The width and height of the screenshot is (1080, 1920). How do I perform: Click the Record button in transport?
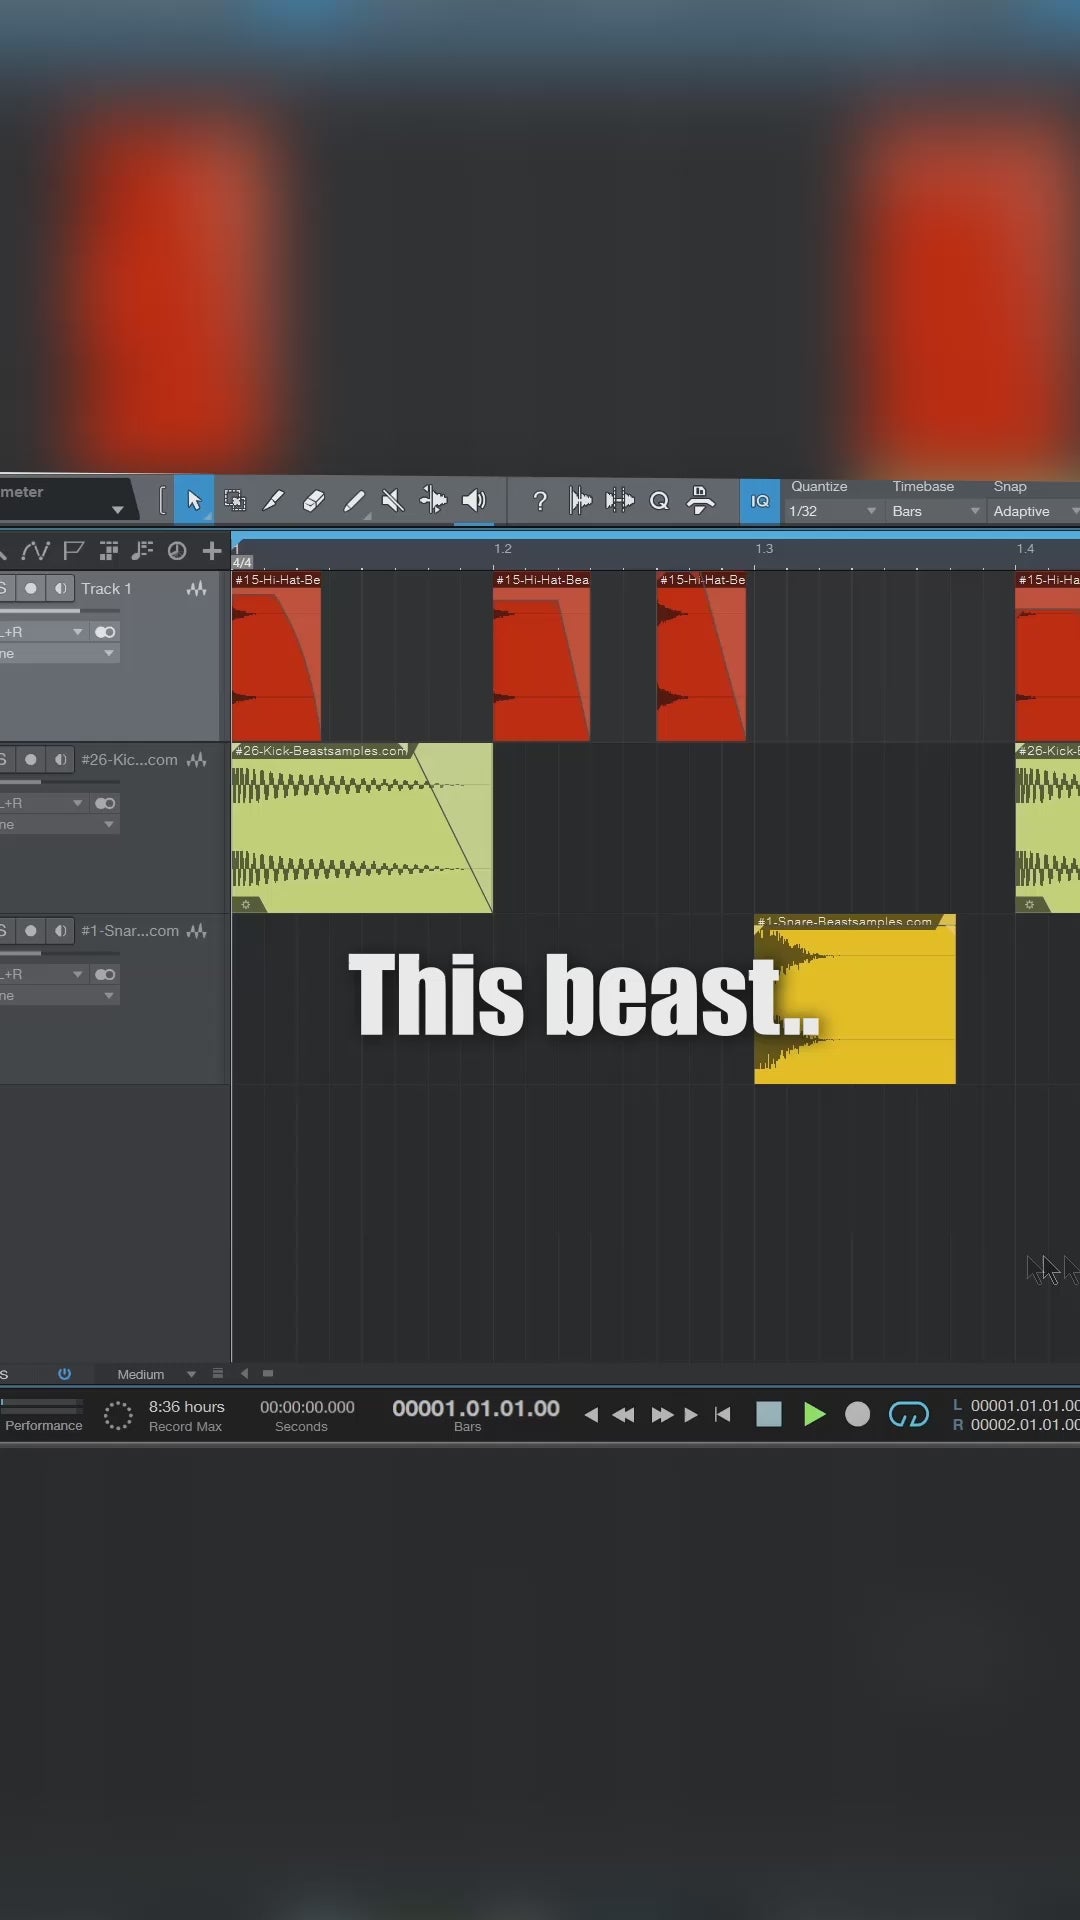pyautogui.click(x=857, y=1414)
